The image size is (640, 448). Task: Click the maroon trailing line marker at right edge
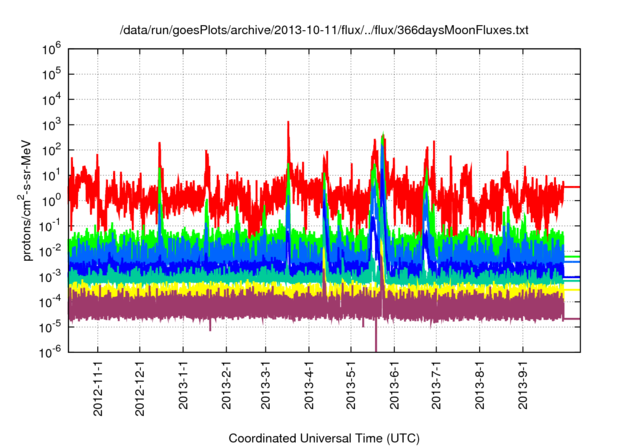pyautogui.click(x=572, y=319)
